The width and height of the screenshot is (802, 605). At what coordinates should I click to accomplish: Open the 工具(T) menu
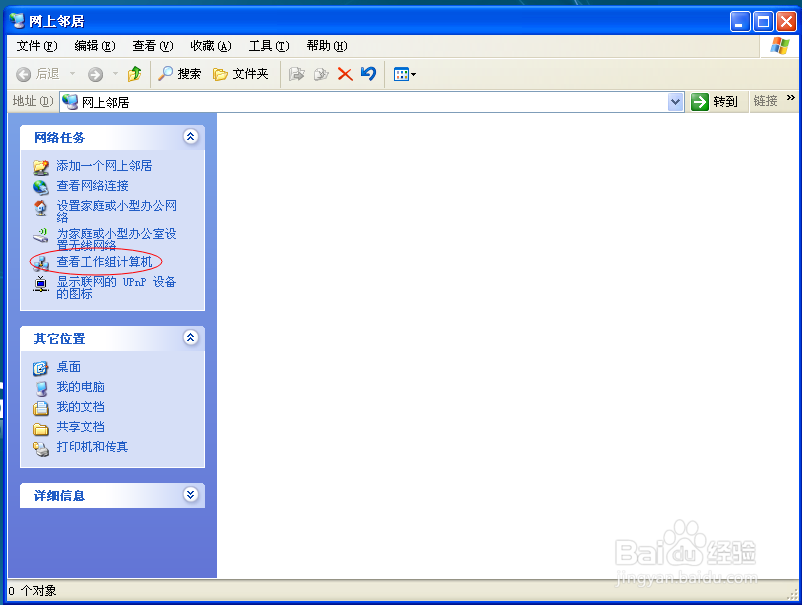(x=269, y=46)
